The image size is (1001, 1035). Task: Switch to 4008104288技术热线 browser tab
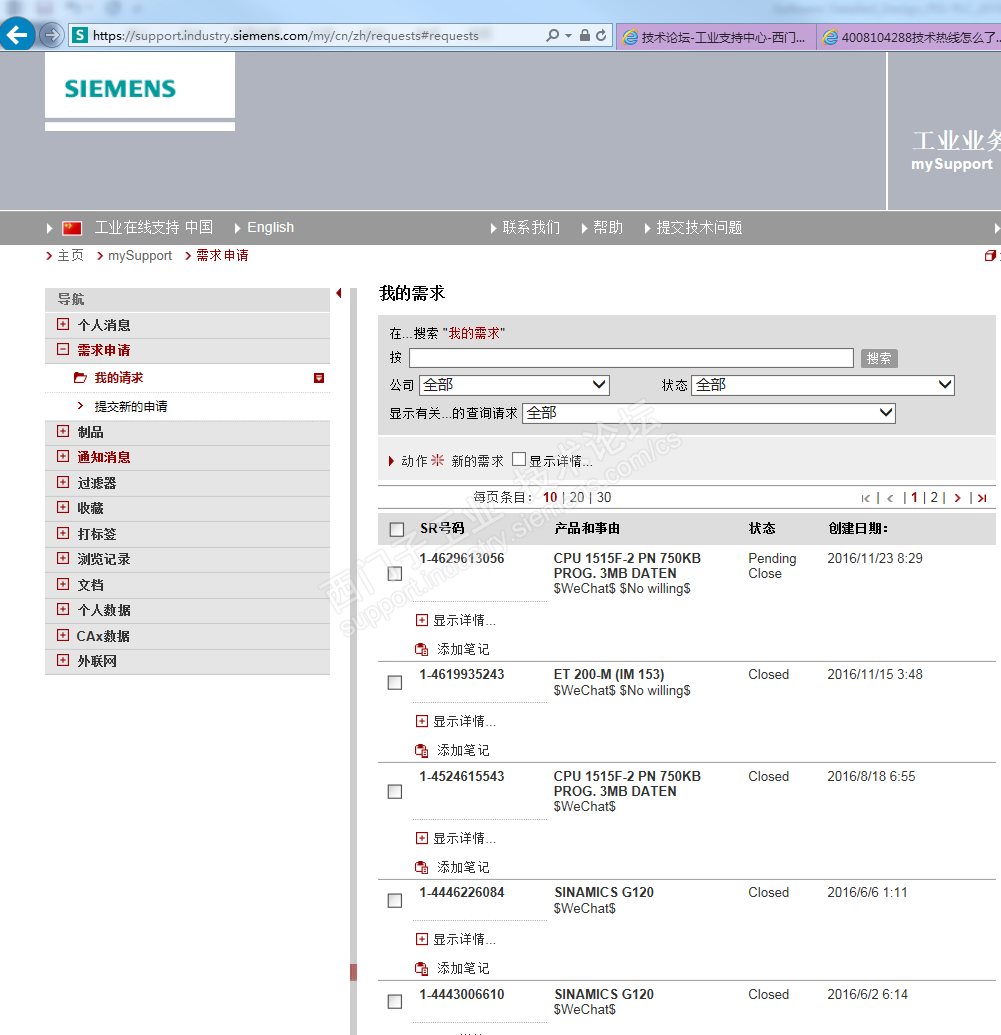click(x=910, y=37)
